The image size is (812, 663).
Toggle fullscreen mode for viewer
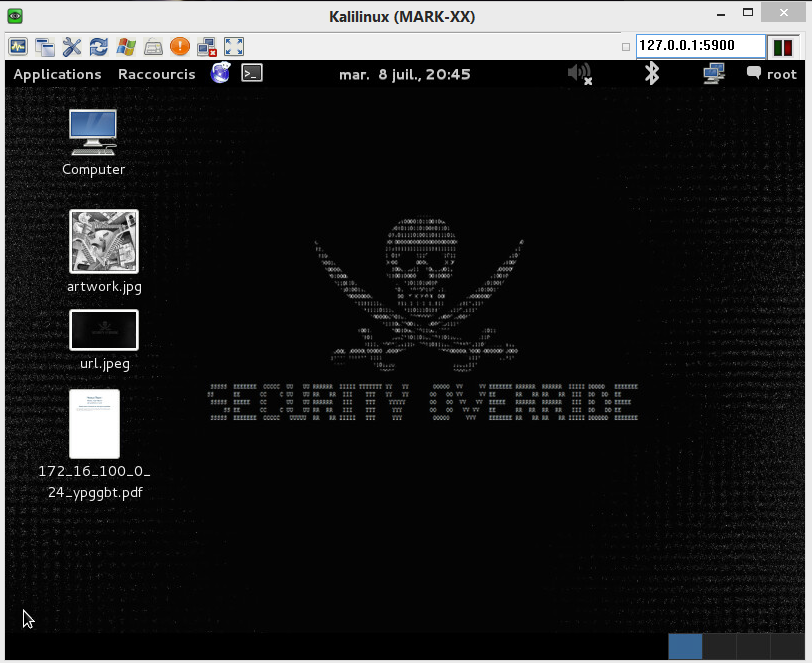[234, 47]
